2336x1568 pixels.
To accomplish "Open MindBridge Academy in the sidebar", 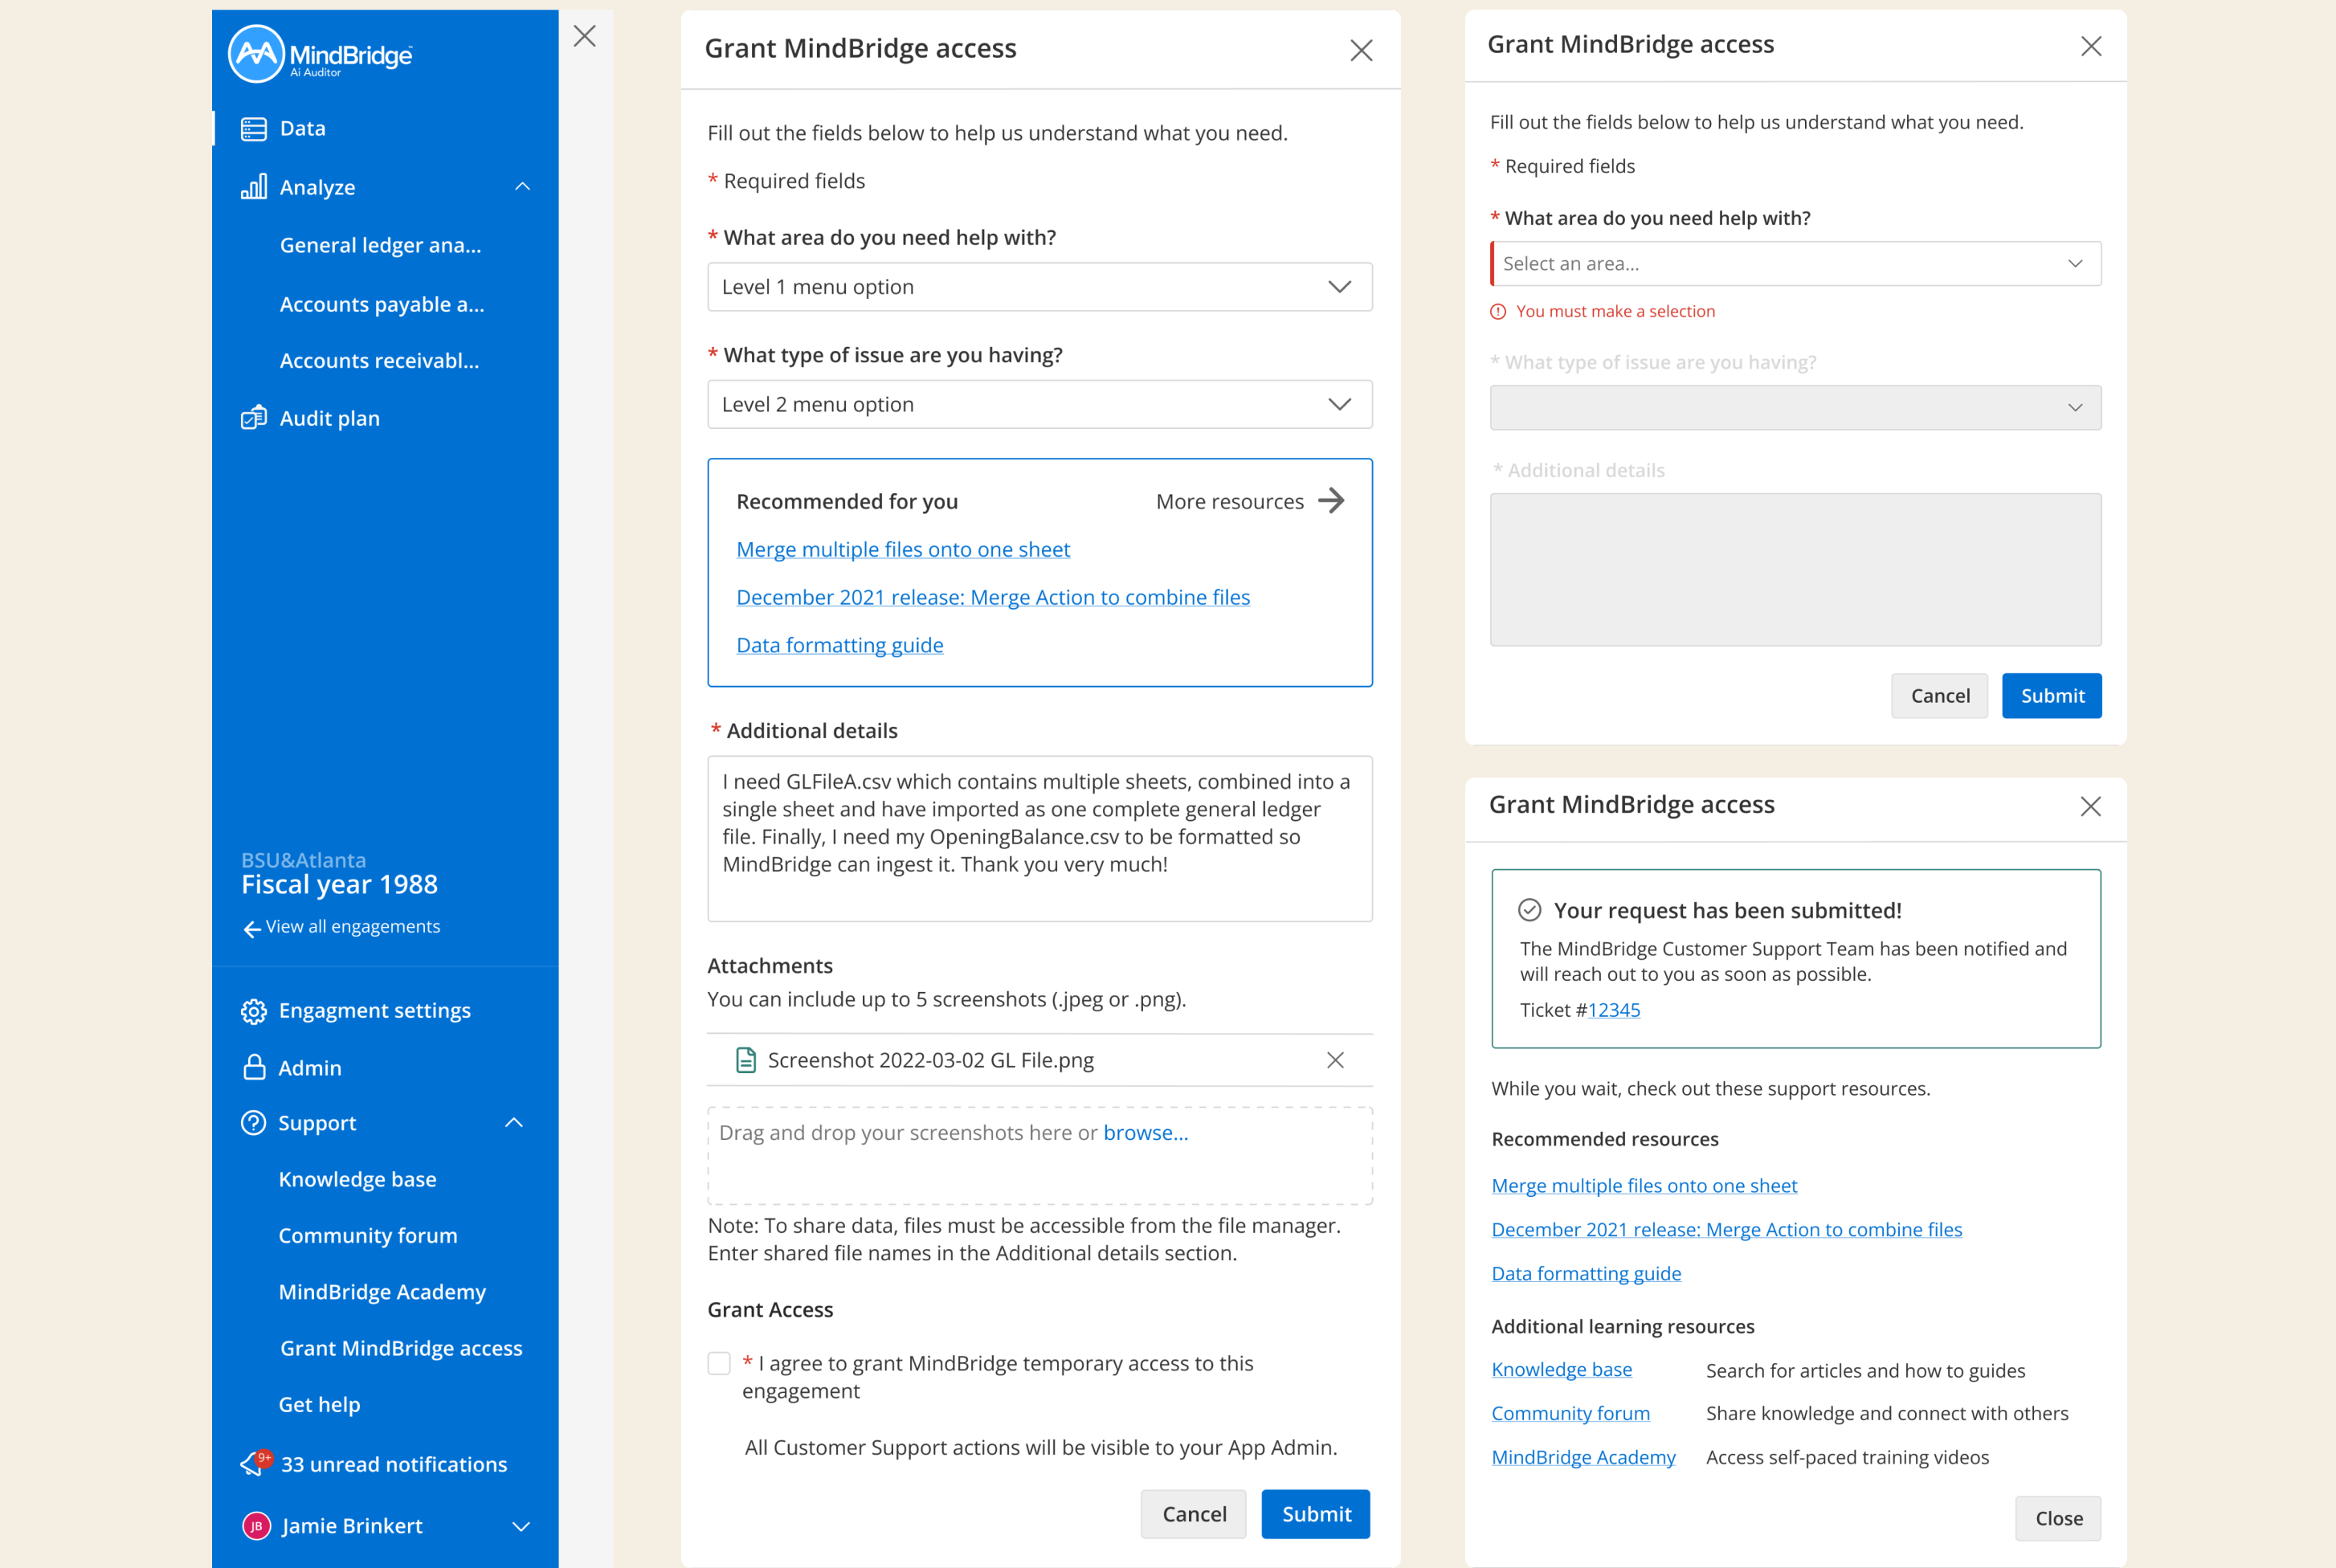I will tap(383, 1292).
